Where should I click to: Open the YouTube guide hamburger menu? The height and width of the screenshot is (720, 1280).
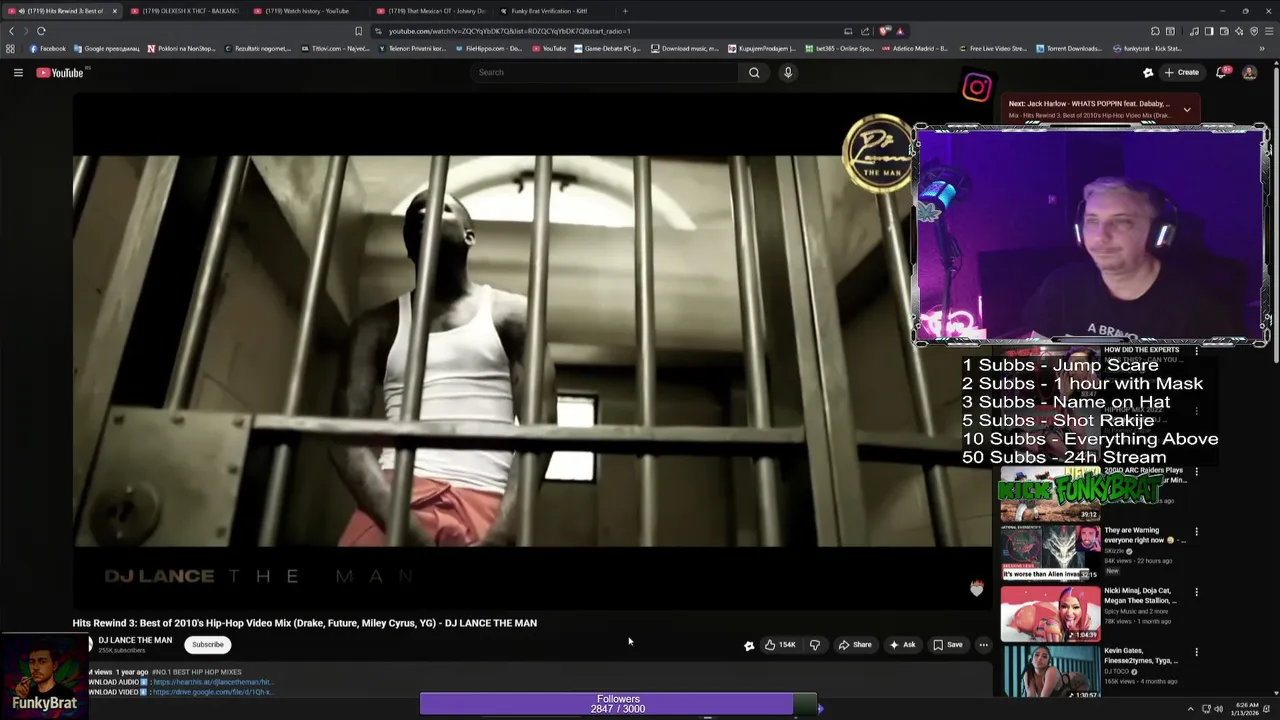point(18,72)
